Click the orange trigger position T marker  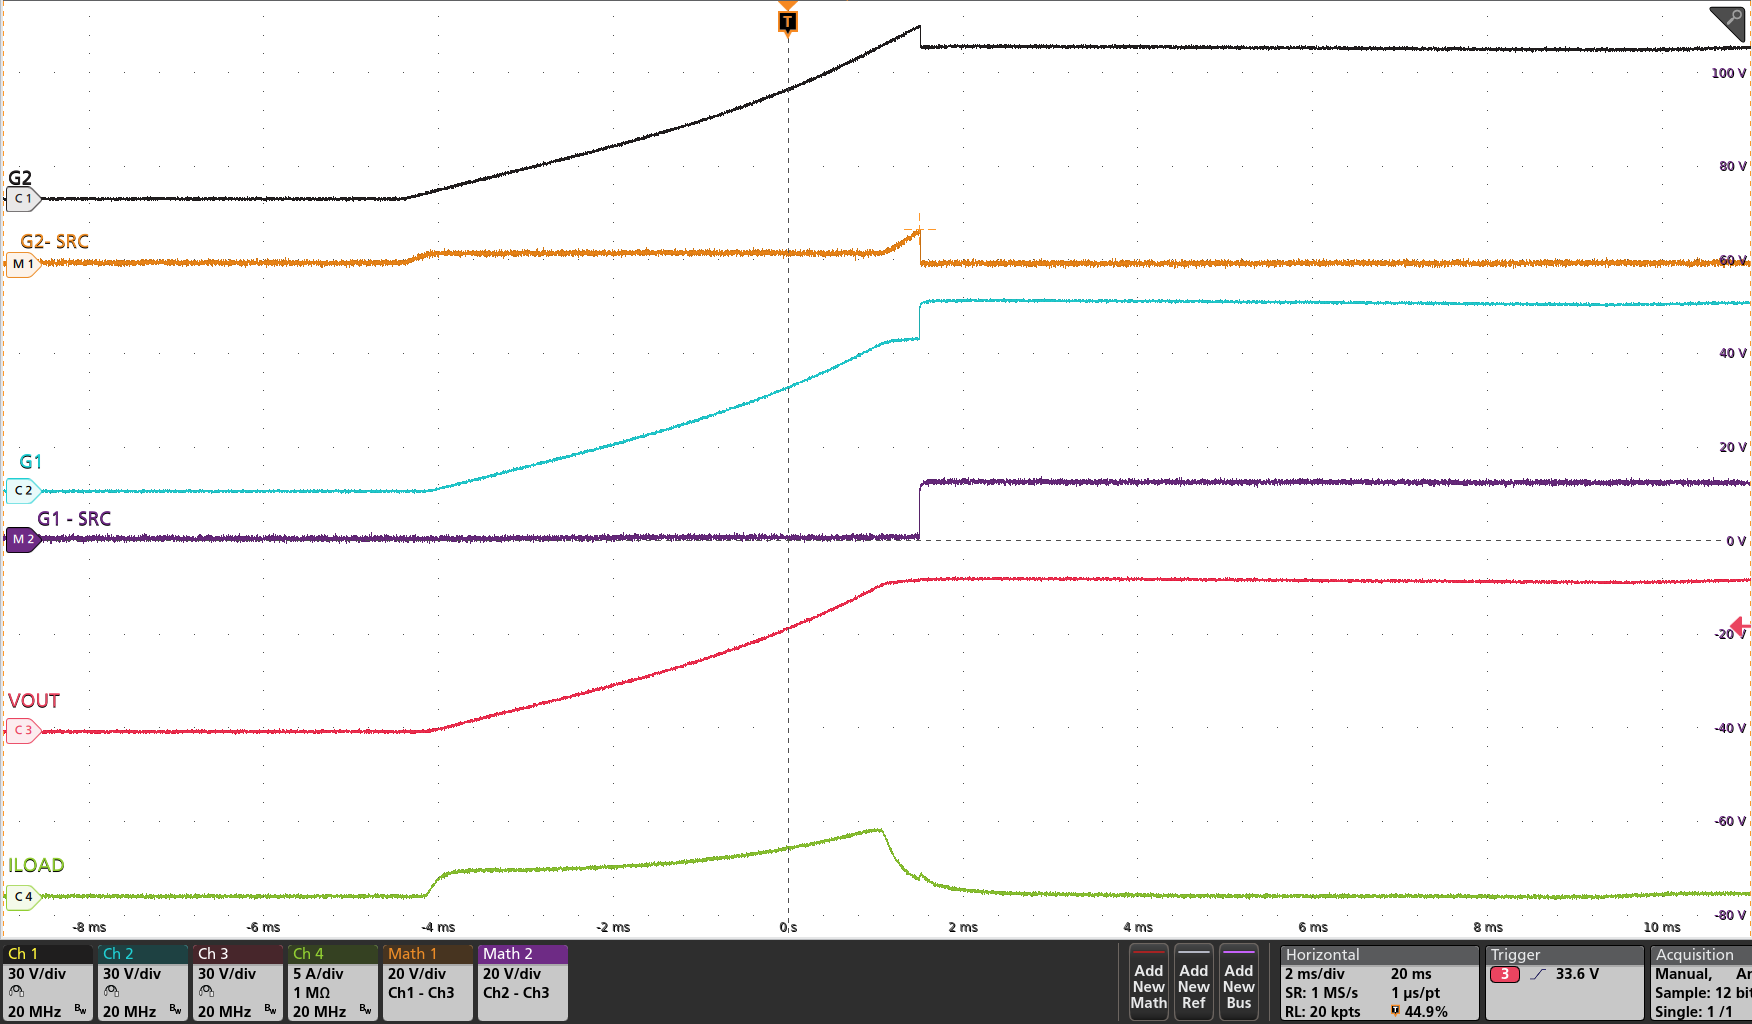pos(788,21)
